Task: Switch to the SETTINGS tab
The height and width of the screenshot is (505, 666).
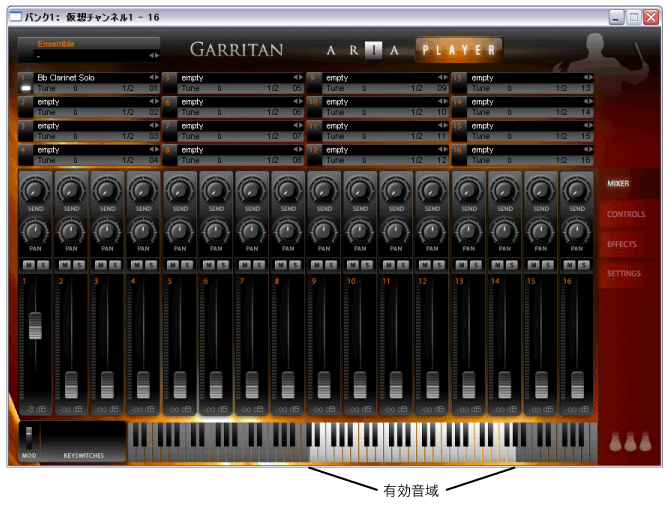Action: point(624,274)
